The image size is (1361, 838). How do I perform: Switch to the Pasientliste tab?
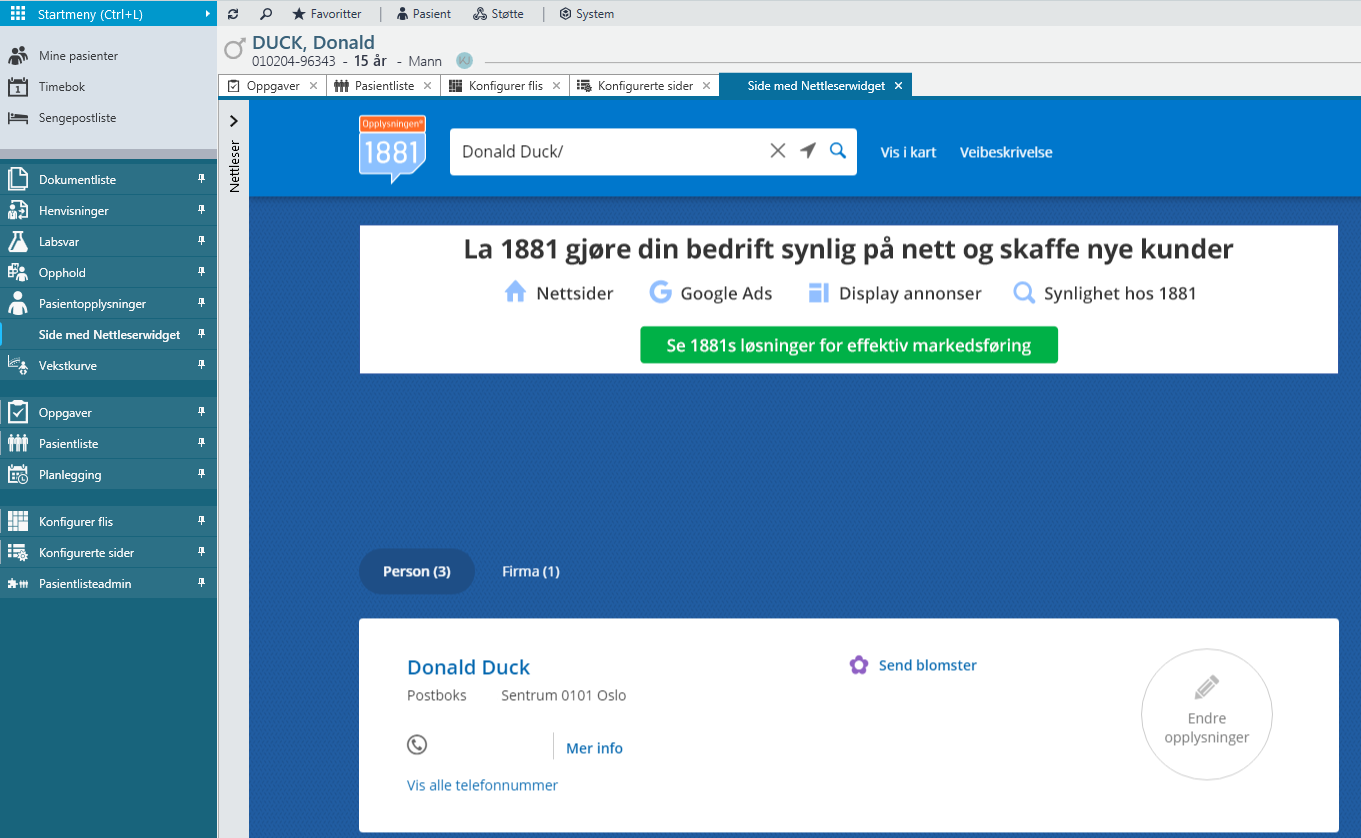[383, 86]
